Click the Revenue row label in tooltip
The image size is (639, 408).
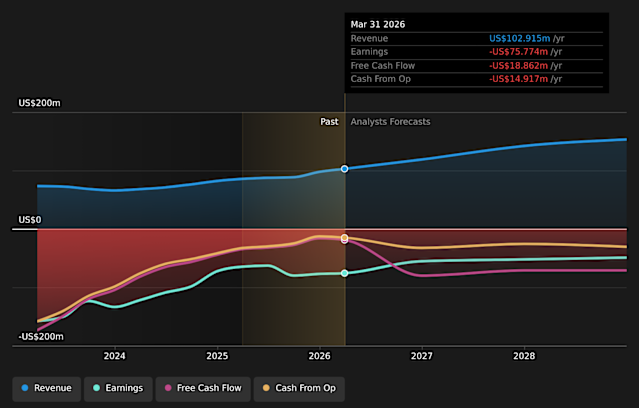[x=369, y=38]
